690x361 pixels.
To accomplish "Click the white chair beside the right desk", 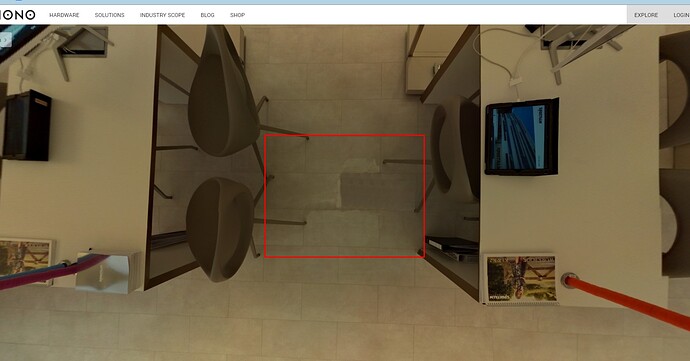I will 455,147.
